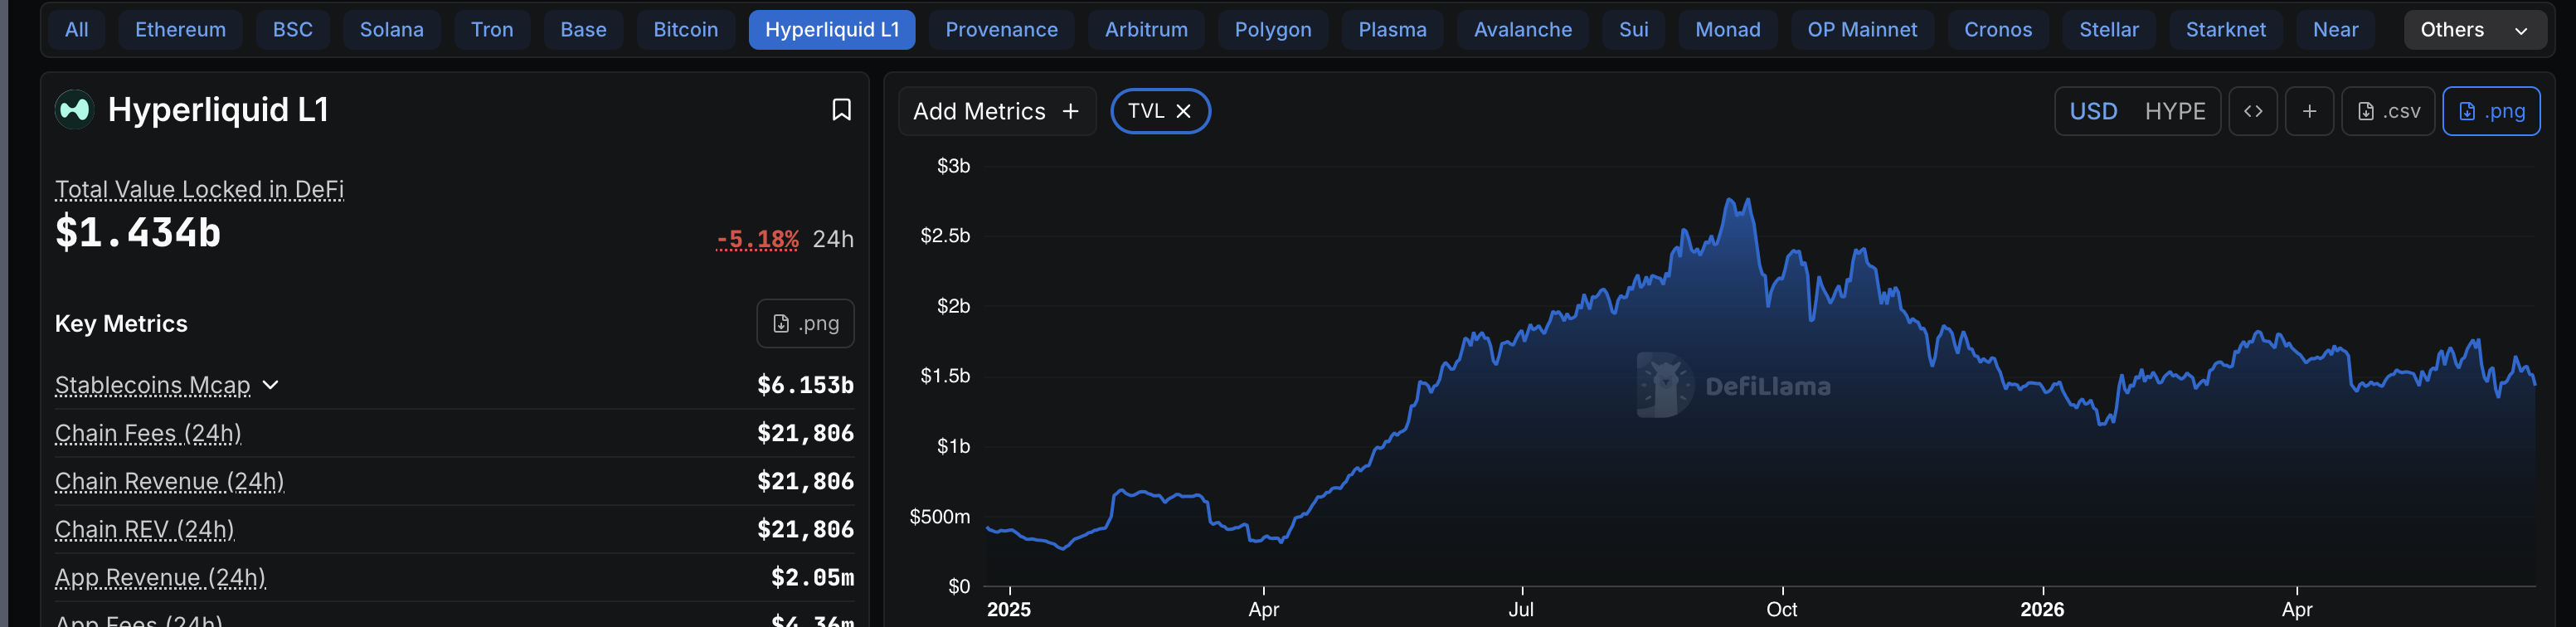The image size is (2576, 627).
Task: Click the $3b y-axis label
Action: pyautogui.click(x=953, y=166)
